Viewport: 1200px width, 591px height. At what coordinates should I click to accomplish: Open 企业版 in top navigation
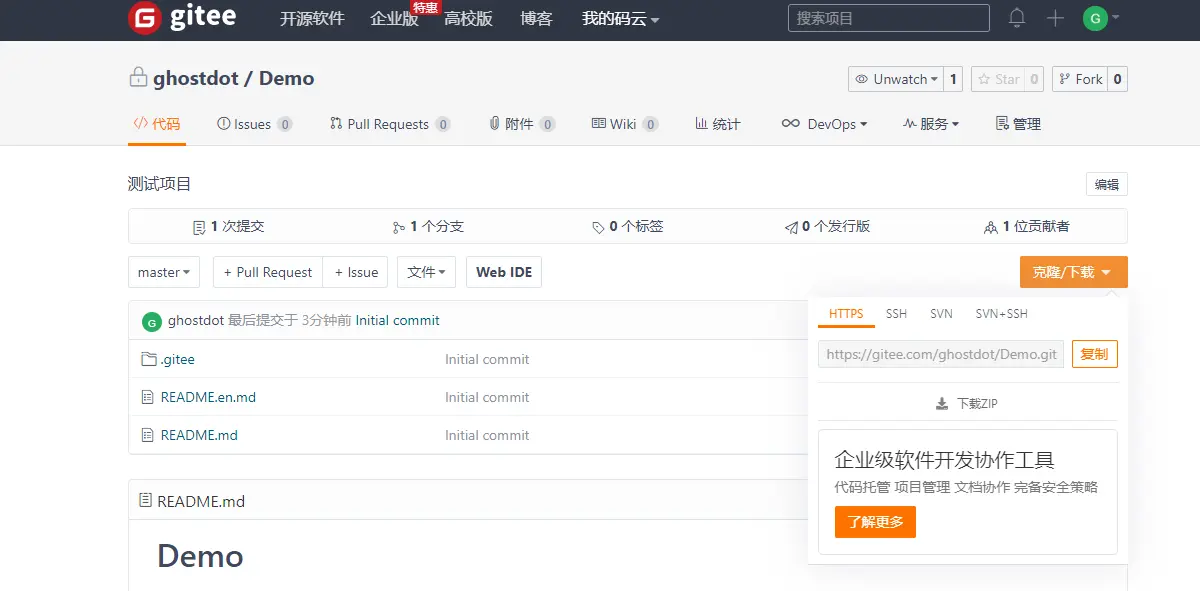(x=394, y=19)
